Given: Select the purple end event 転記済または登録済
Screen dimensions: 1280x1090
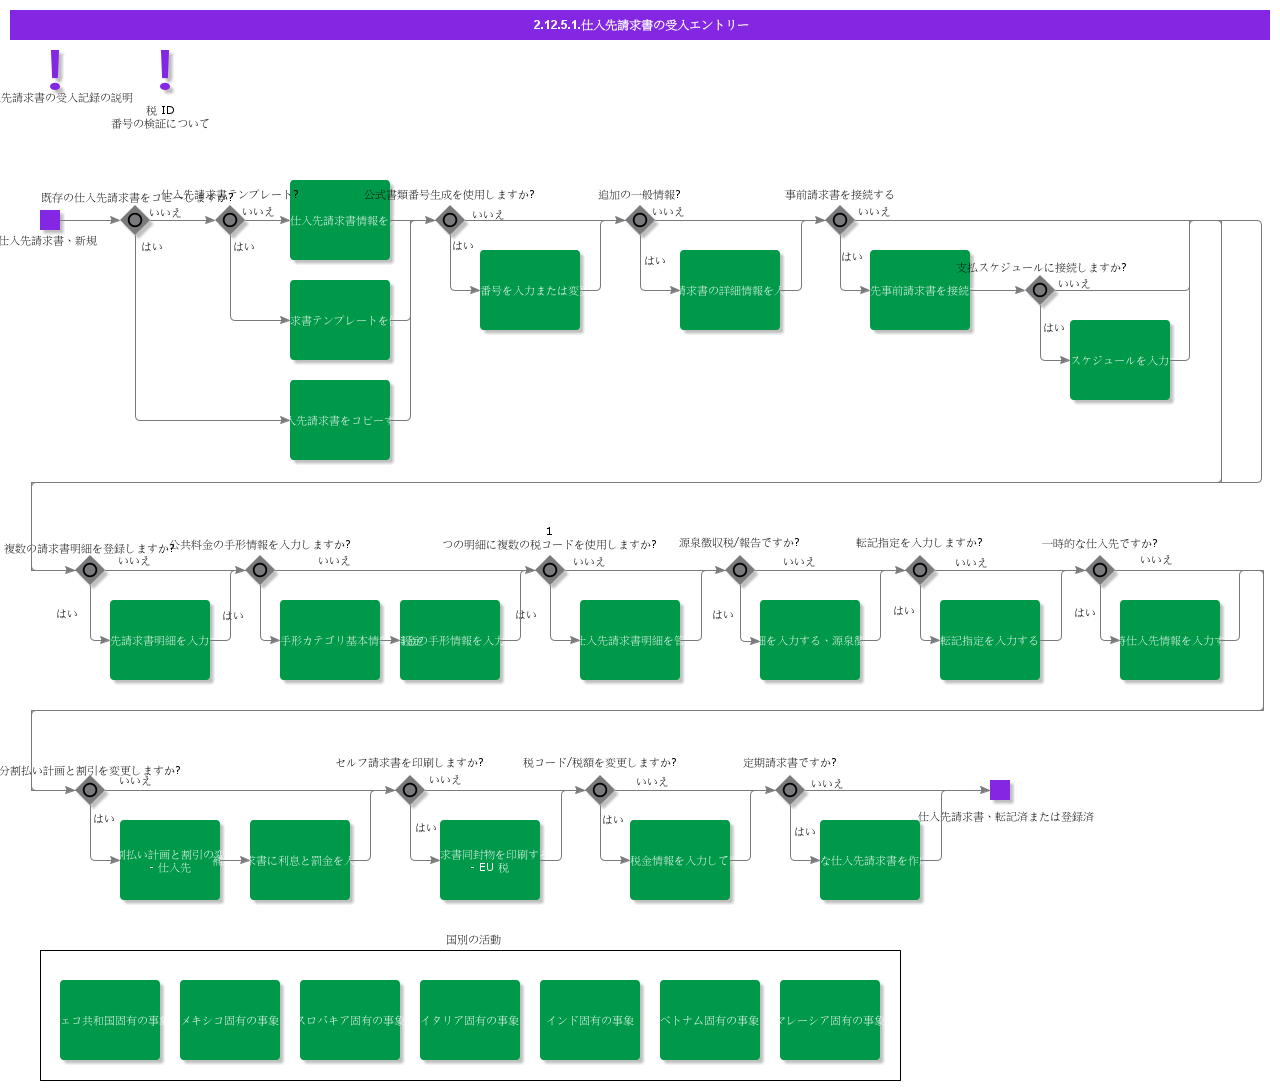Looking at the screenshot, I should (x=1000, y=790).
